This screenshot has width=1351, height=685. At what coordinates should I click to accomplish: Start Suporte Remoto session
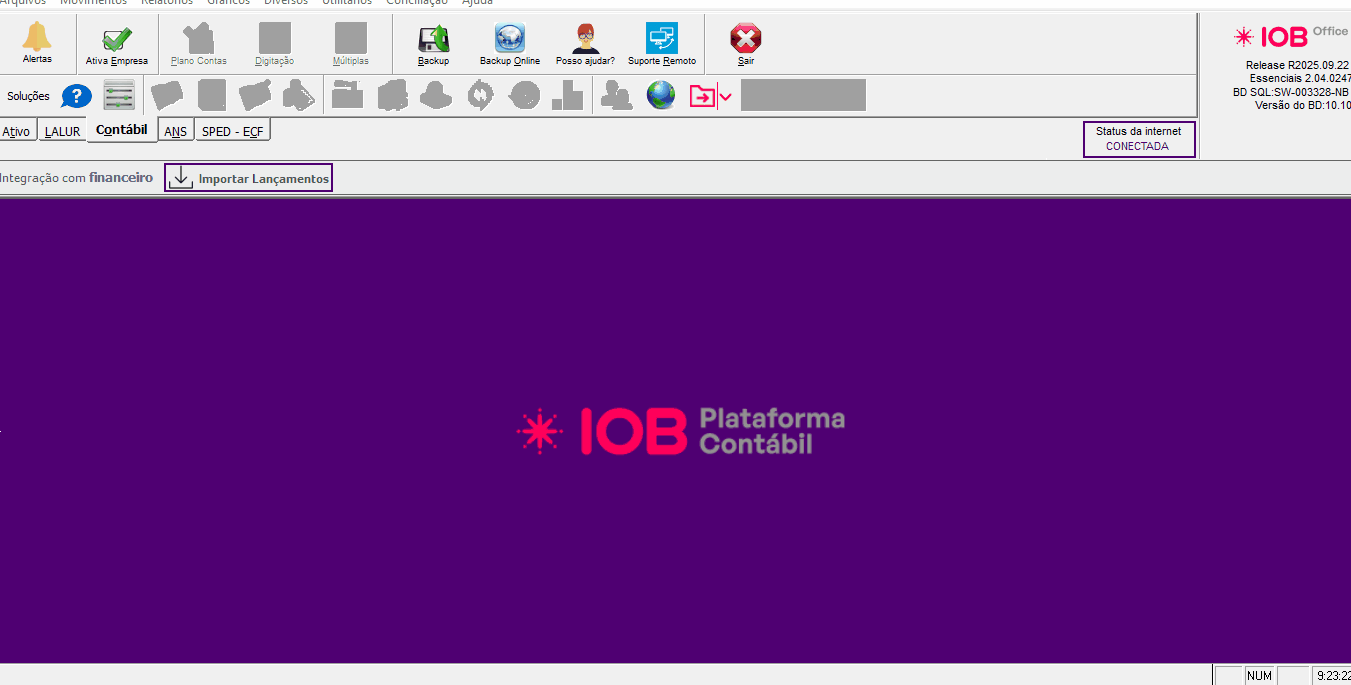(x=661, y=40)
